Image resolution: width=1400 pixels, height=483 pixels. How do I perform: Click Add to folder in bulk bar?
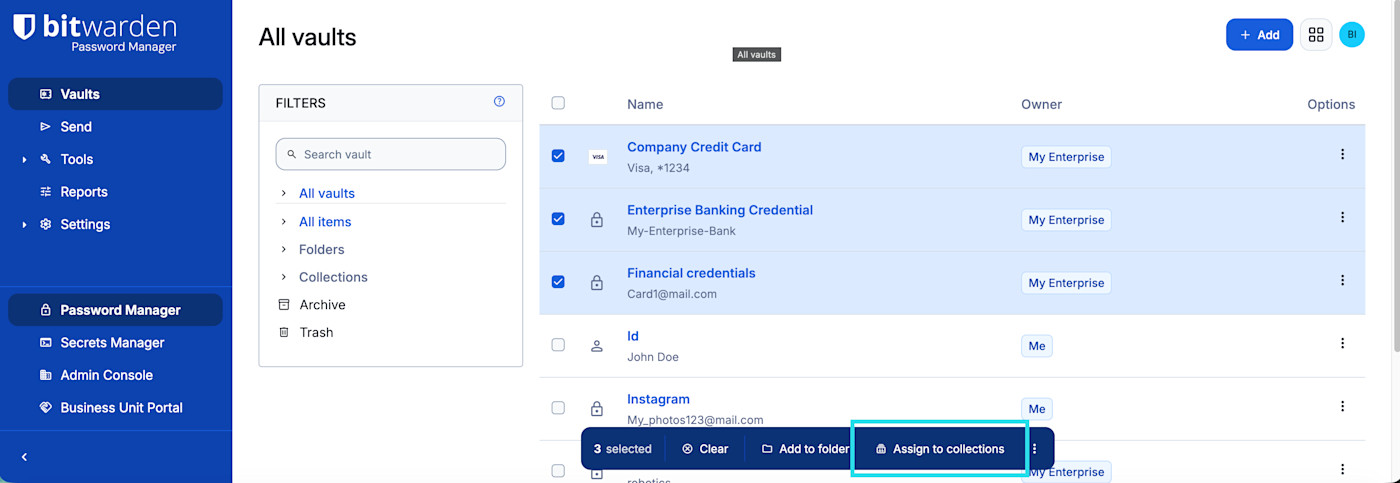tap(805, 449)
